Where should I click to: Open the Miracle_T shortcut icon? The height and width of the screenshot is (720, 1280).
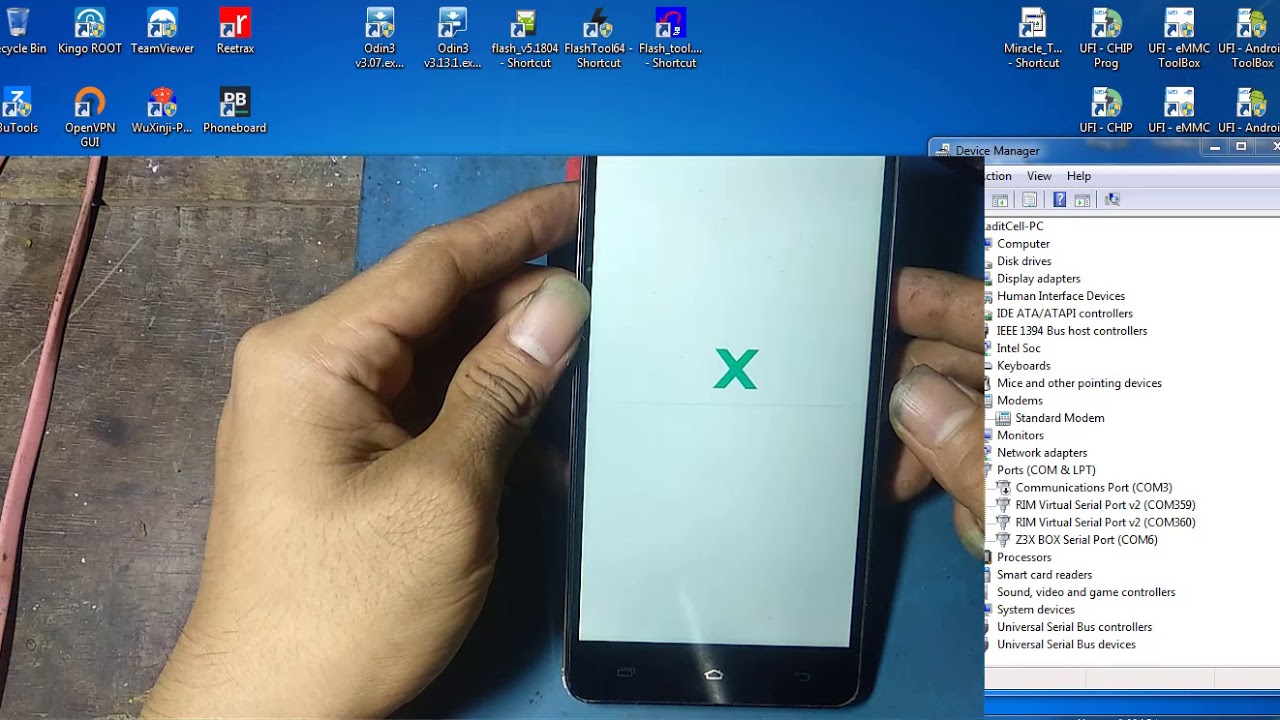coord(1033,38)
